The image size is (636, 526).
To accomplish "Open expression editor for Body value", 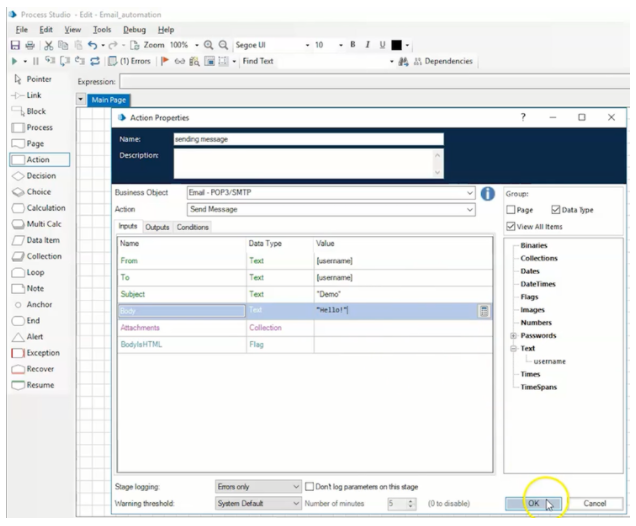I will (485, 312).
